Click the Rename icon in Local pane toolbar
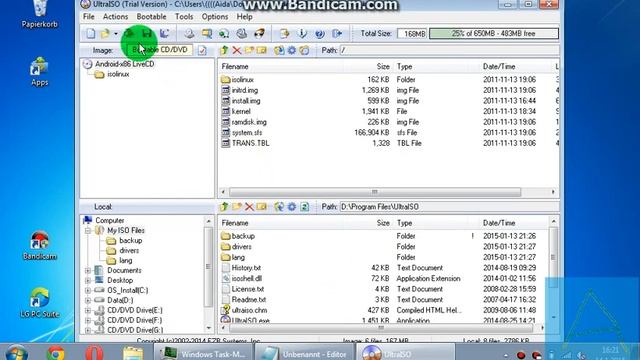This screenshot has height=360, width=640. [x=262, y=207]
